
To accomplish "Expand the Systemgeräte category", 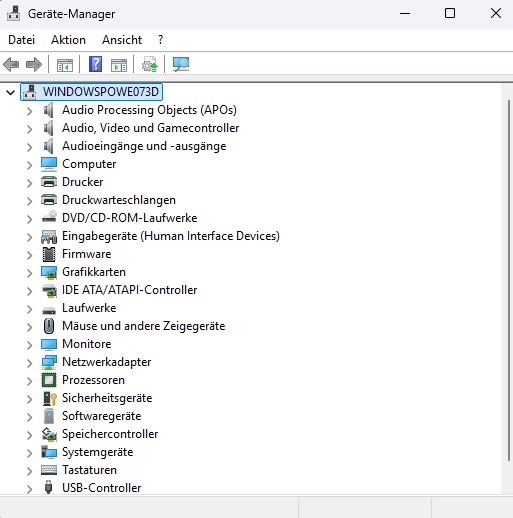I will 29,453.
